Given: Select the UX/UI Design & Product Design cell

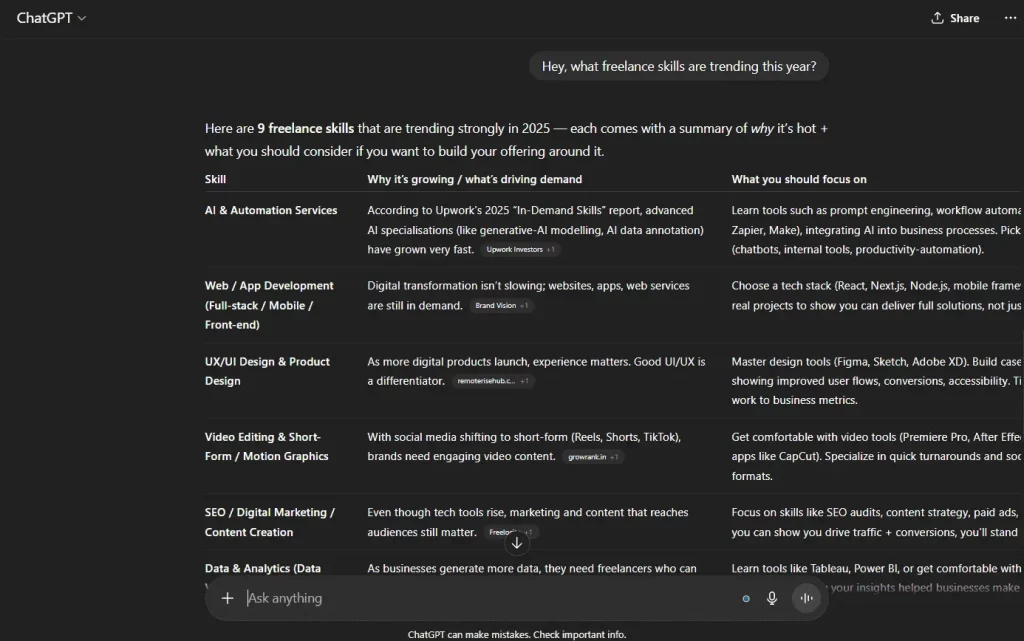Looking at the screenshot, I should click(267, 371).
